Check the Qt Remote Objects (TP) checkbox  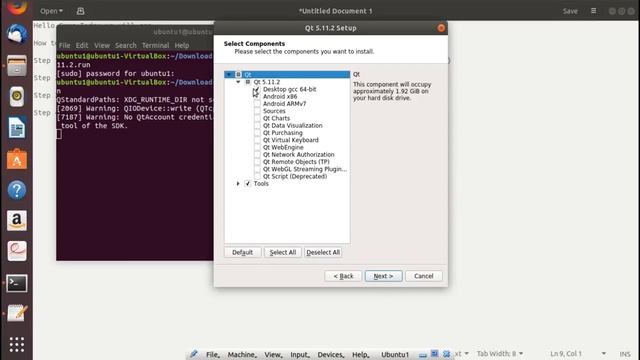(x=257, y=162)
